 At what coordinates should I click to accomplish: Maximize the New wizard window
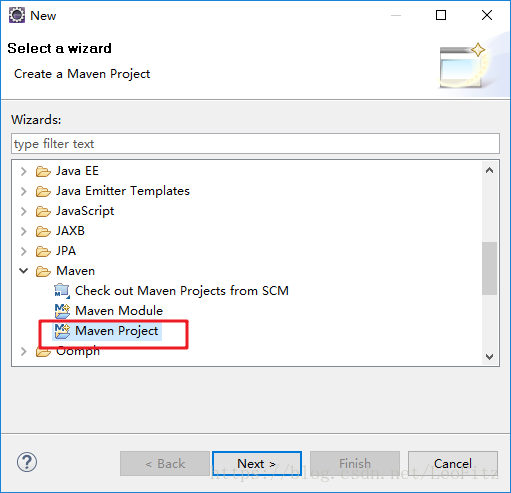coord(441,15)
